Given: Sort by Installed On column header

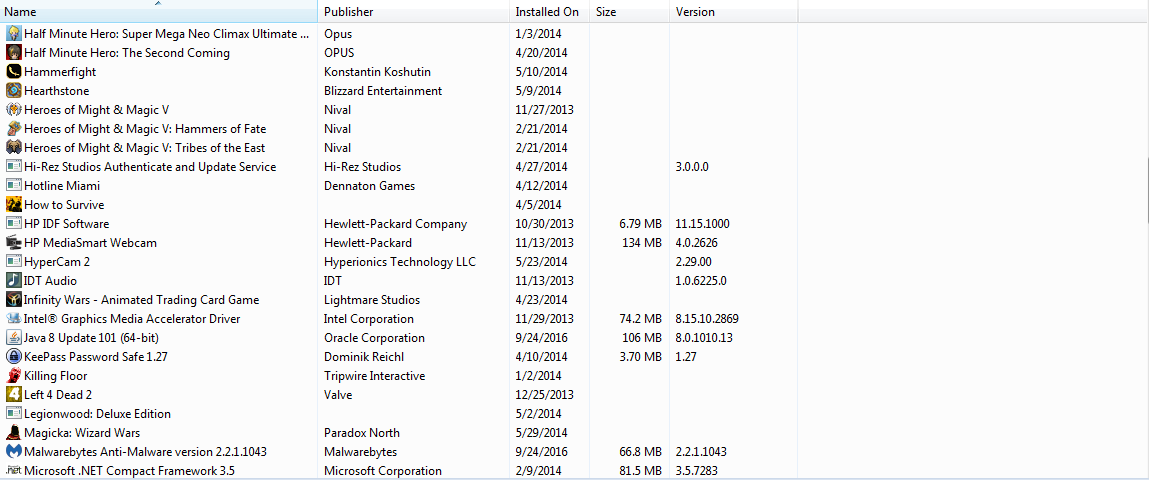Looking at the screenshot, I should tap(550, 12).
